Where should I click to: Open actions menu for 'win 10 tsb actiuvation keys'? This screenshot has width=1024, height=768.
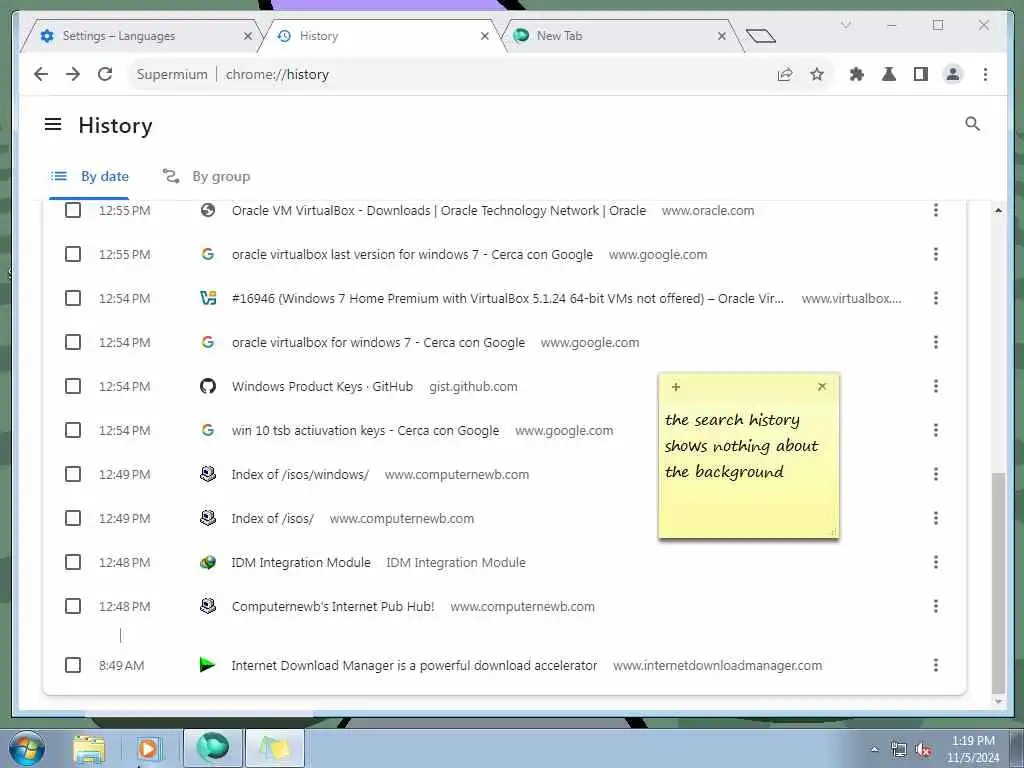pos(936,430)
